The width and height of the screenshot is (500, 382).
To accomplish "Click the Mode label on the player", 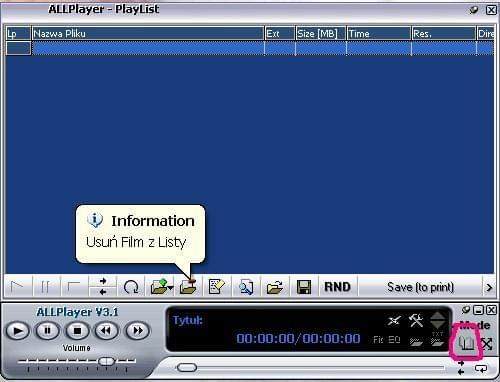I will 475,325.
